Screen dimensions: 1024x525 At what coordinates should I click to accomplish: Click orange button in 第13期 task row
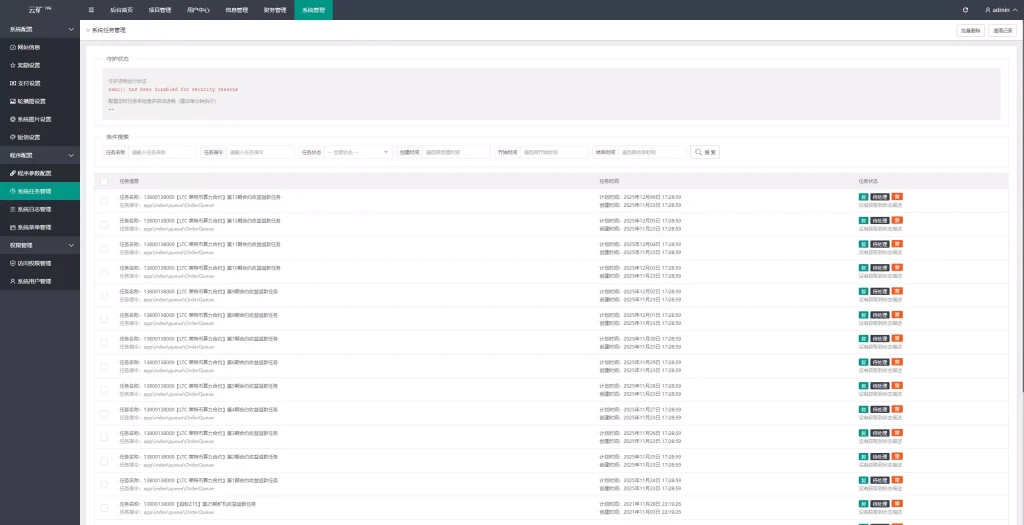(897, 197)
